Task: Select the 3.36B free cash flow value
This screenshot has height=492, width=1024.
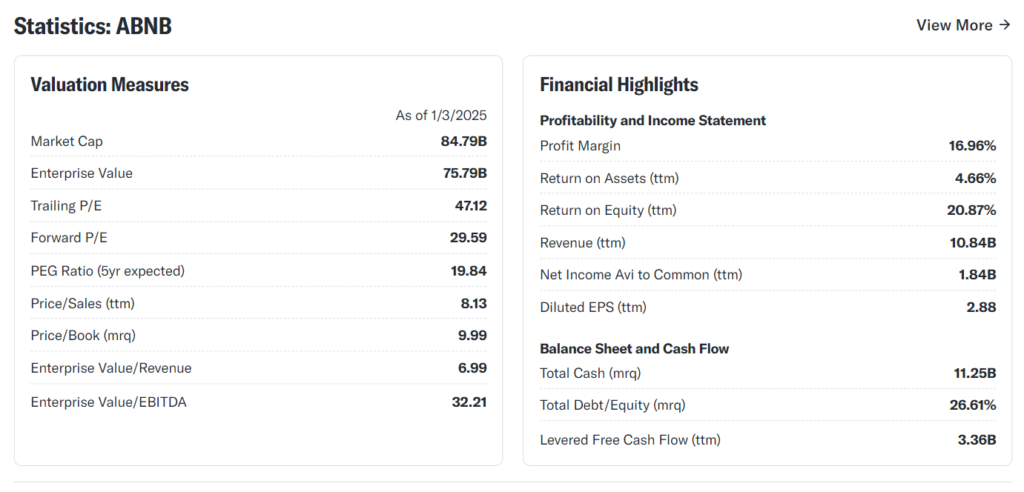Action: point(977,440)
